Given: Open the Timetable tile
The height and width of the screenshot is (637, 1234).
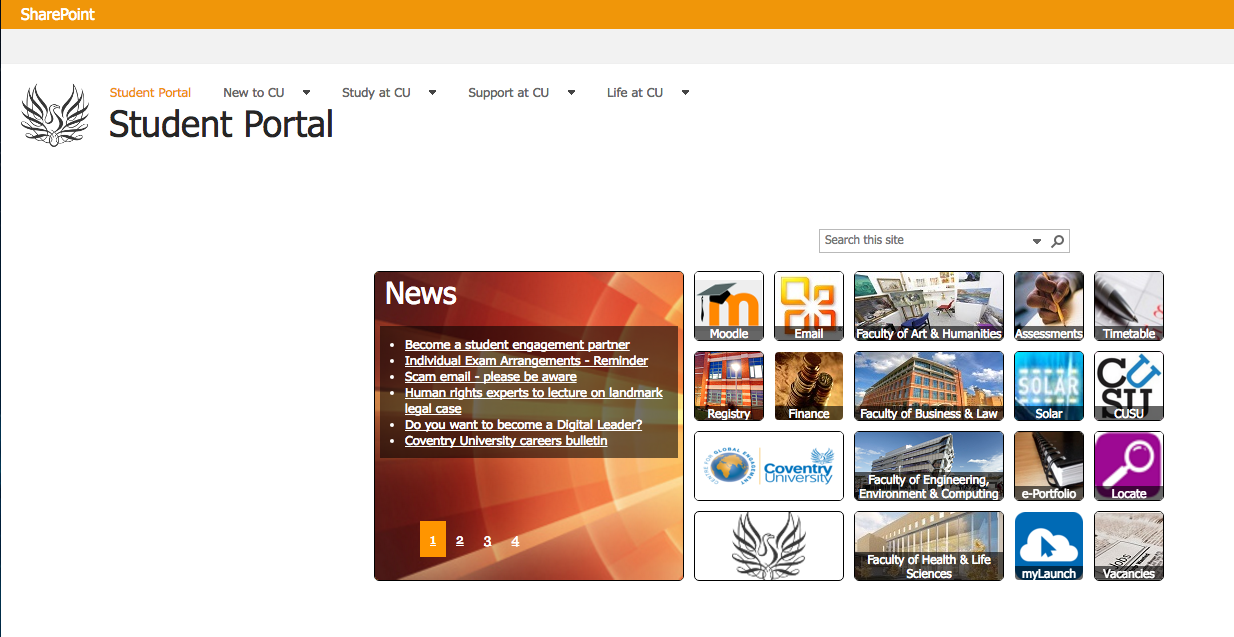Looking at the screenshot, I should 1129,306.
